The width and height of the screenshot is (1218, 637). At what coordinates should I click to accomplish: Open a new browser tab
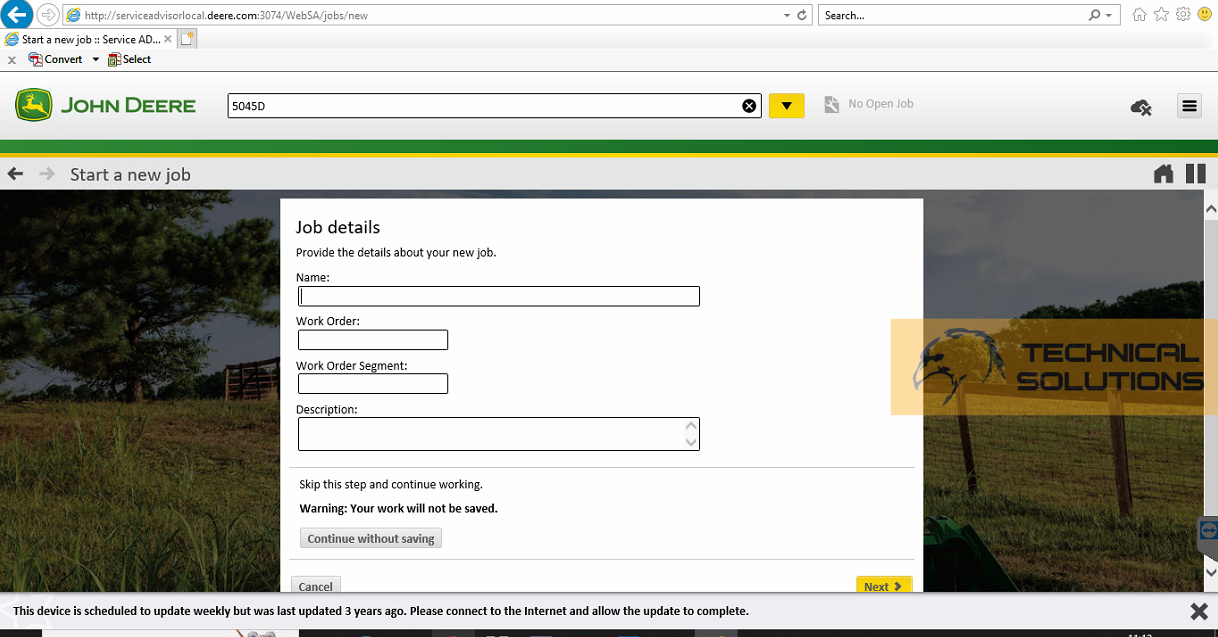(x=185, y=38)
